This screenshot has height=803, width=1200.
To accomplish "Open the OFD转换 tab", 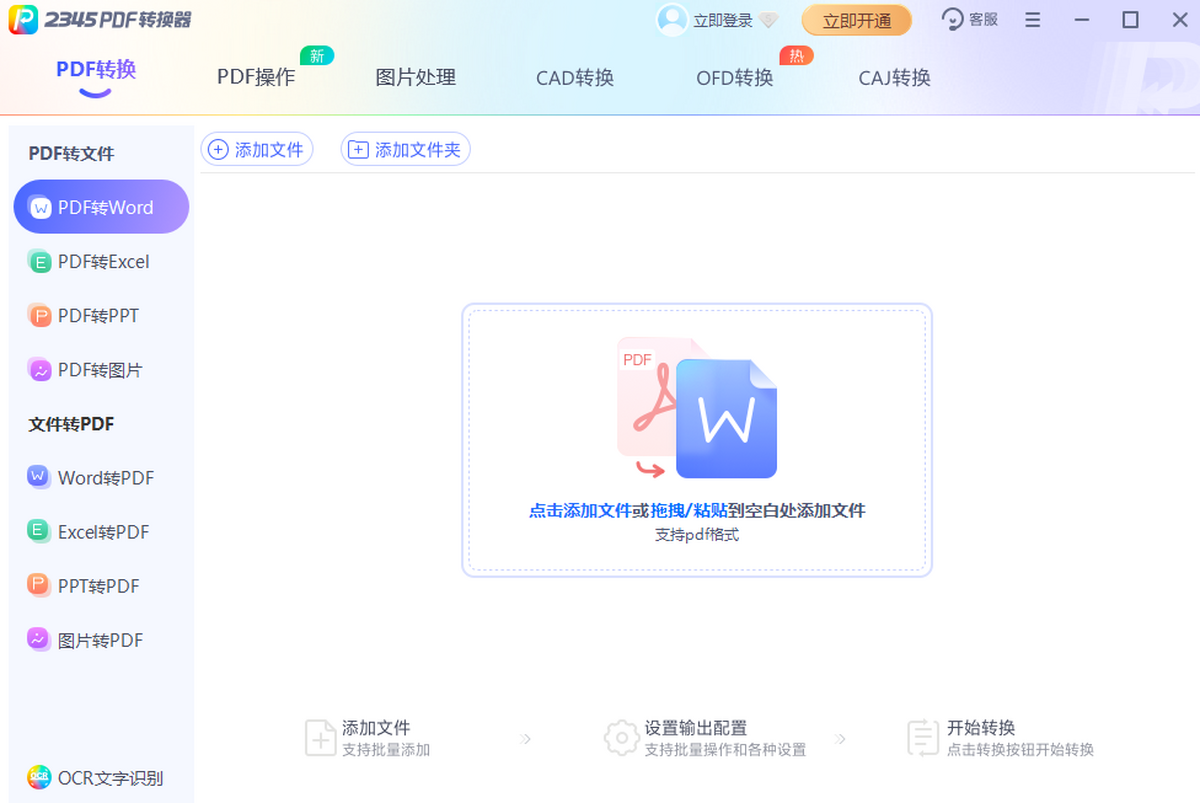I will point(735,77).
